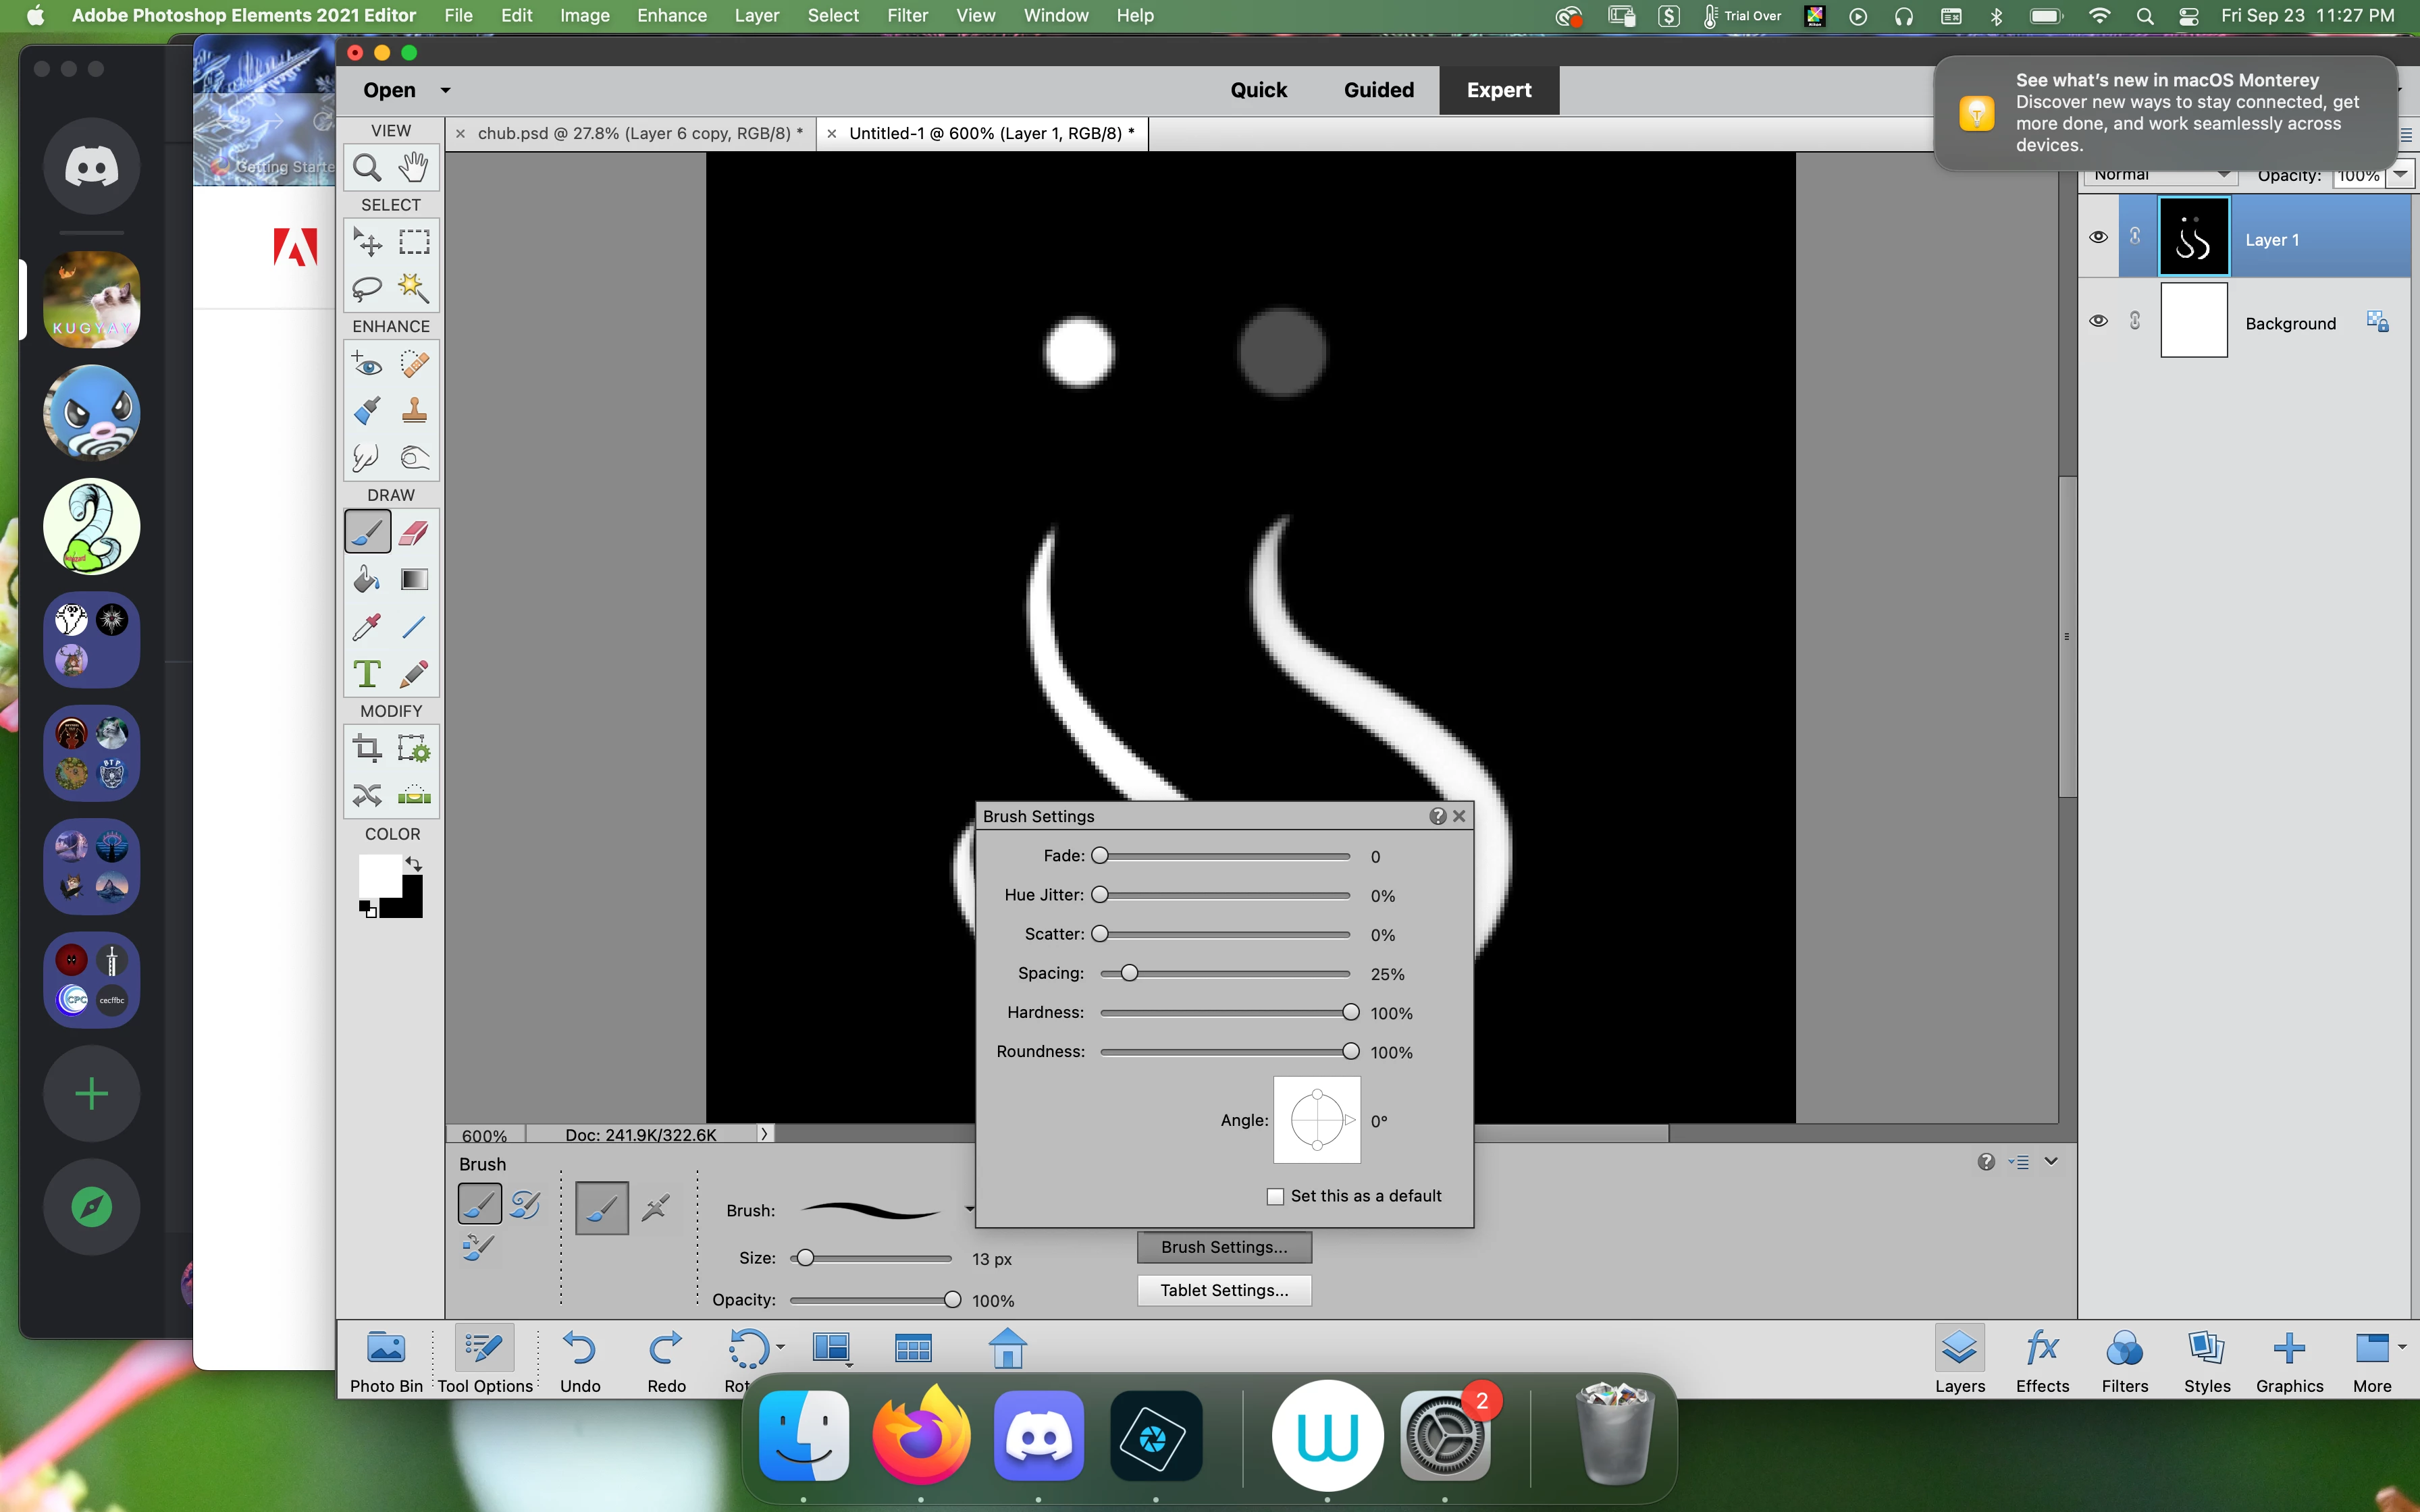Toggle visibility of Layer 1
This screenshot has height=1512, width=2420.
pyautogui.click(x=2098, y=237)
